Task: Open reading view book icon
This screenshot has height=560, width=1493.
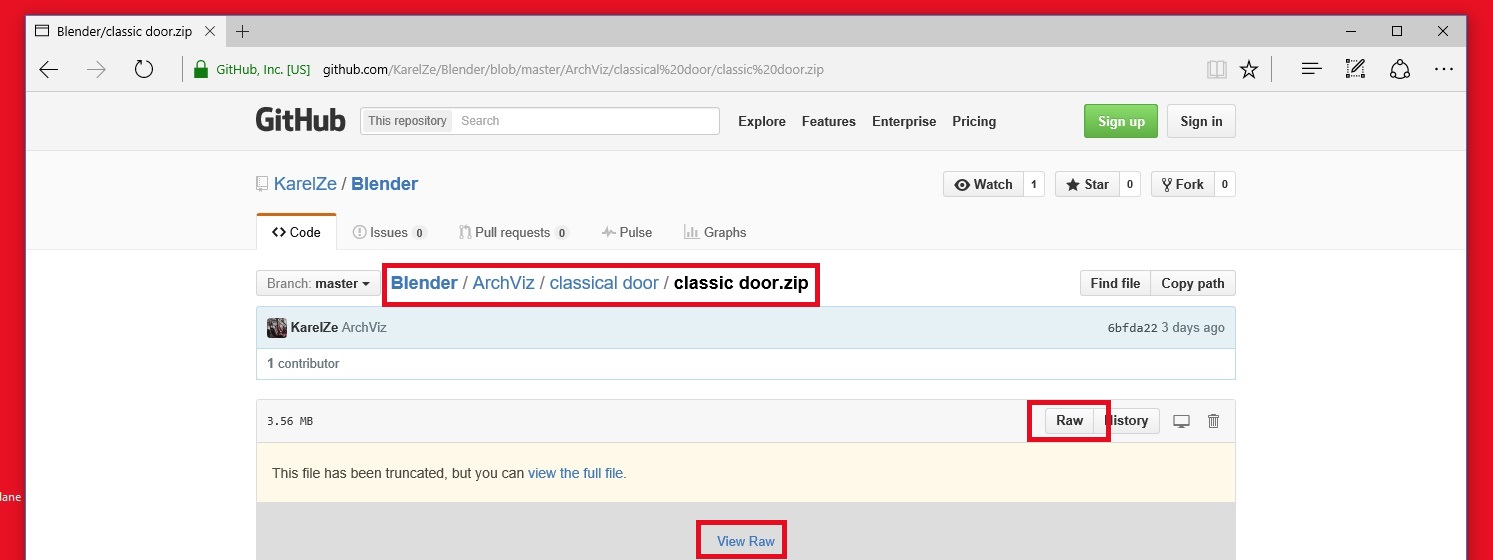Action: (x=1216, y=70)
